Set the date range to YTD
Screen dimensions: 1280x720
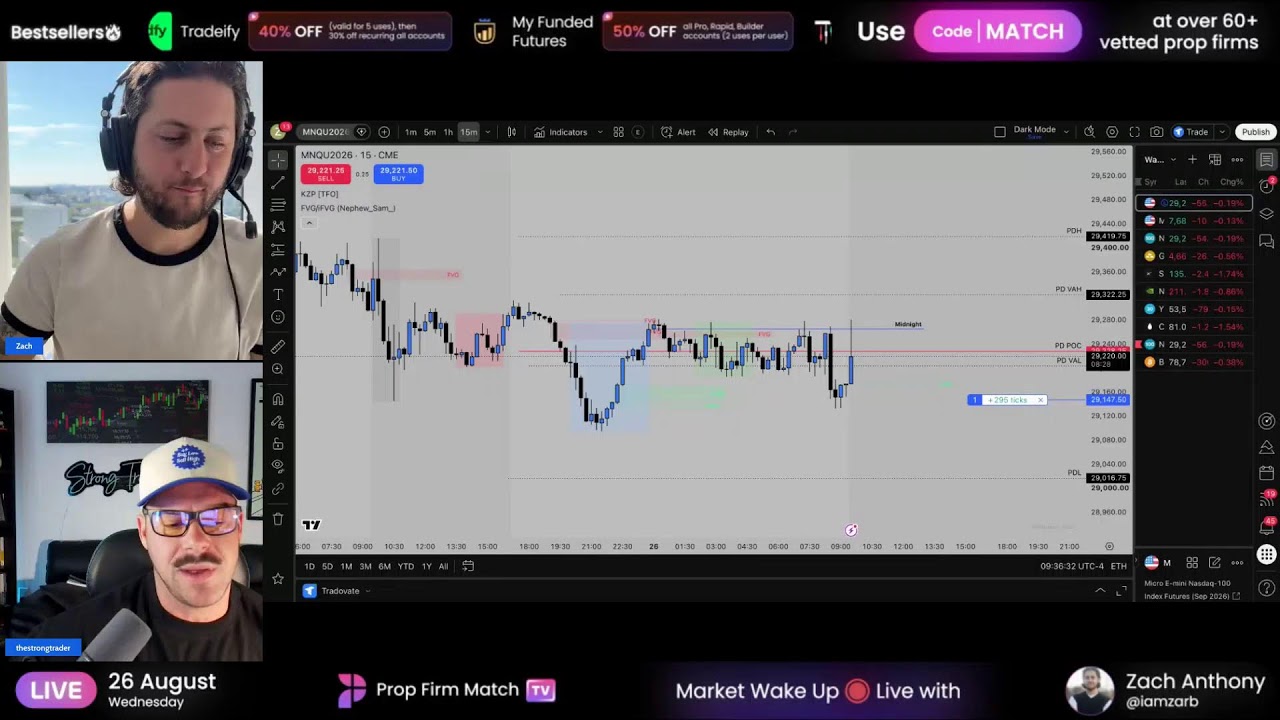(405, 566)
